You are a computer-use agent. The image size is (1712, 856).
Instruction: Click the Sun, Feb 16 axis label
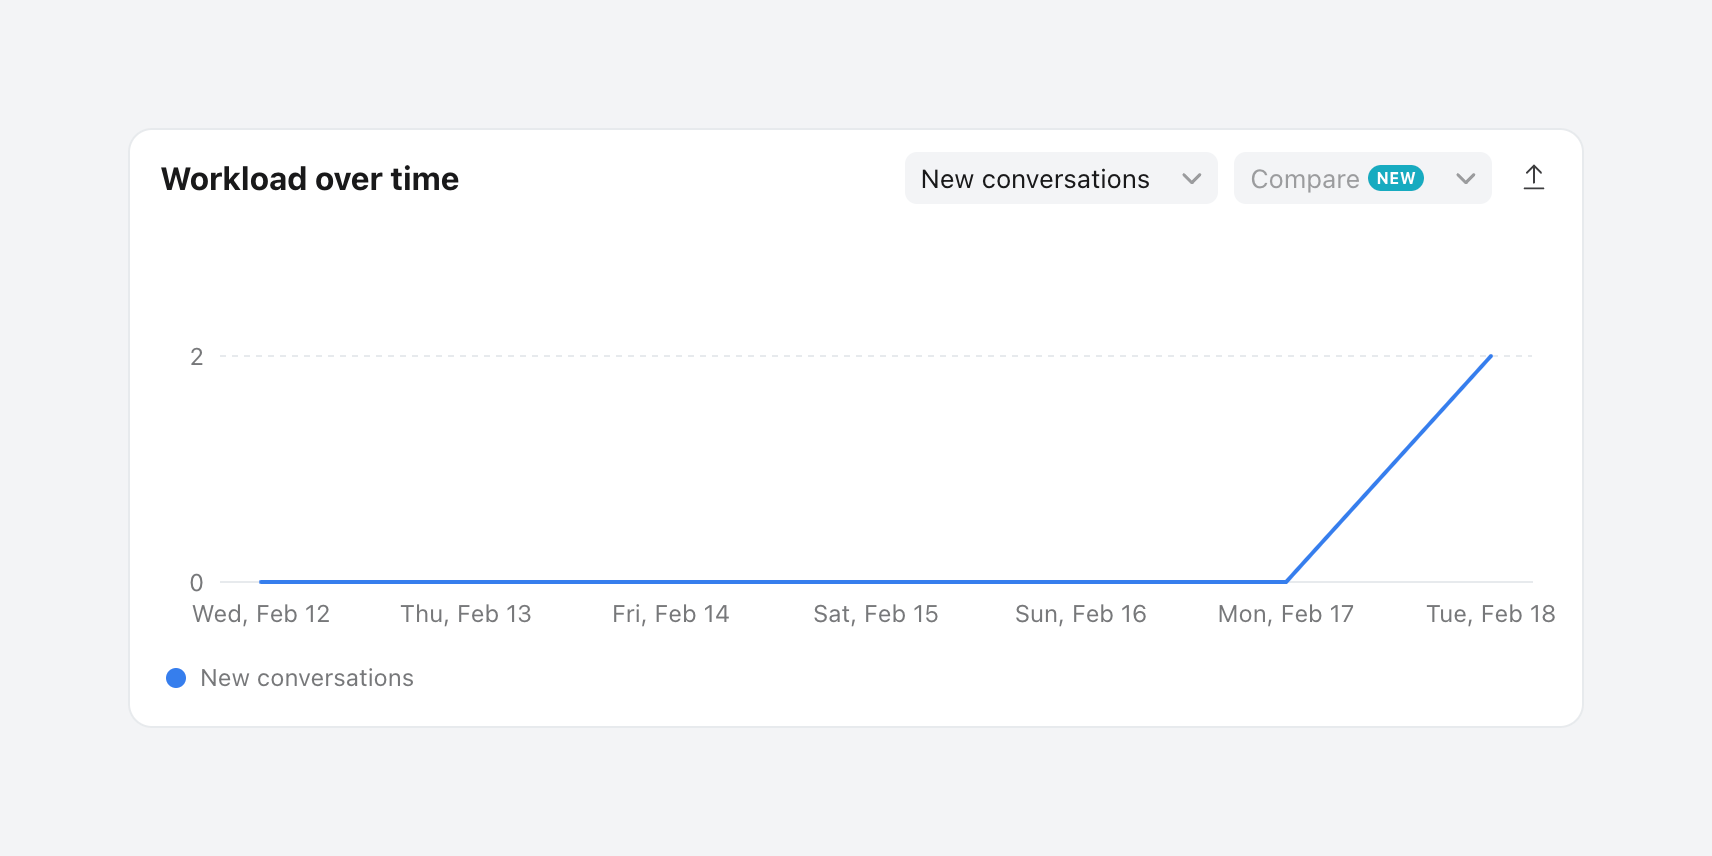click(x=1081, y=614)
